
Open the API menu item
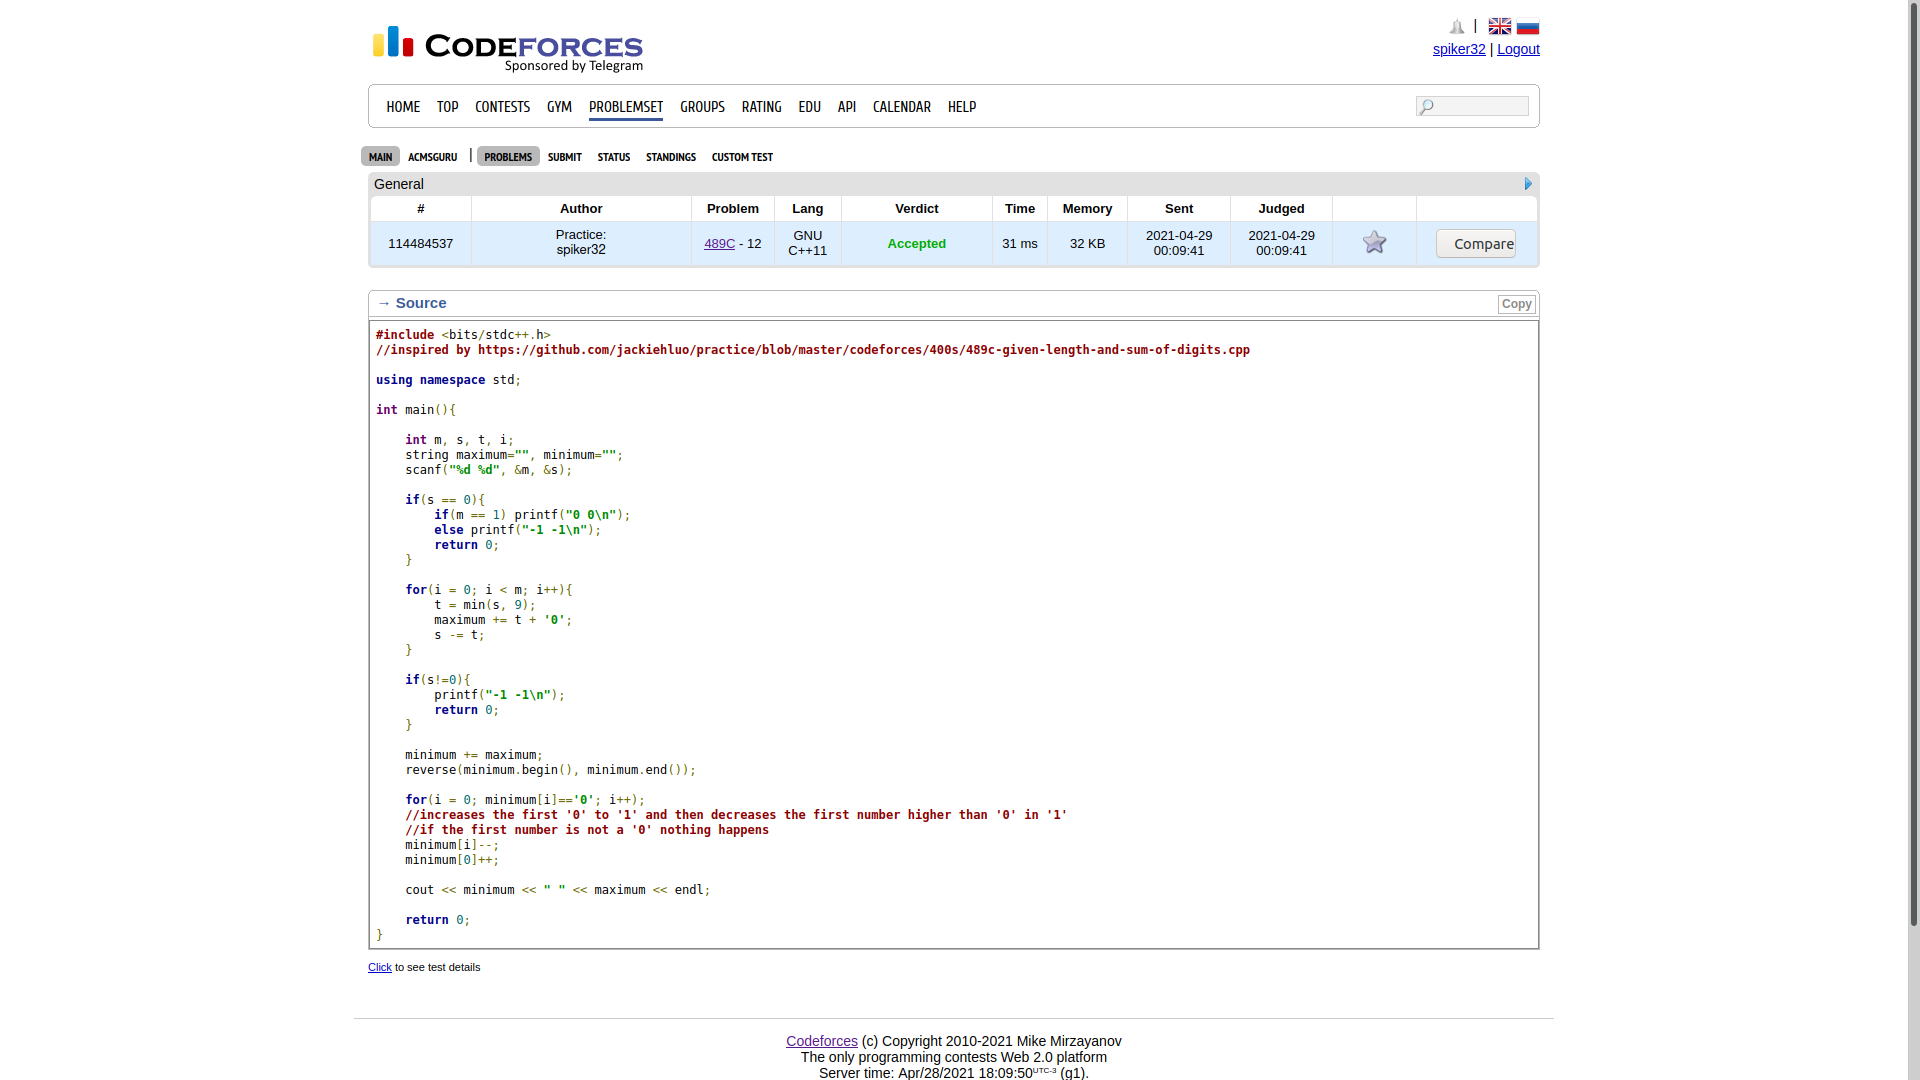(847, 106)
